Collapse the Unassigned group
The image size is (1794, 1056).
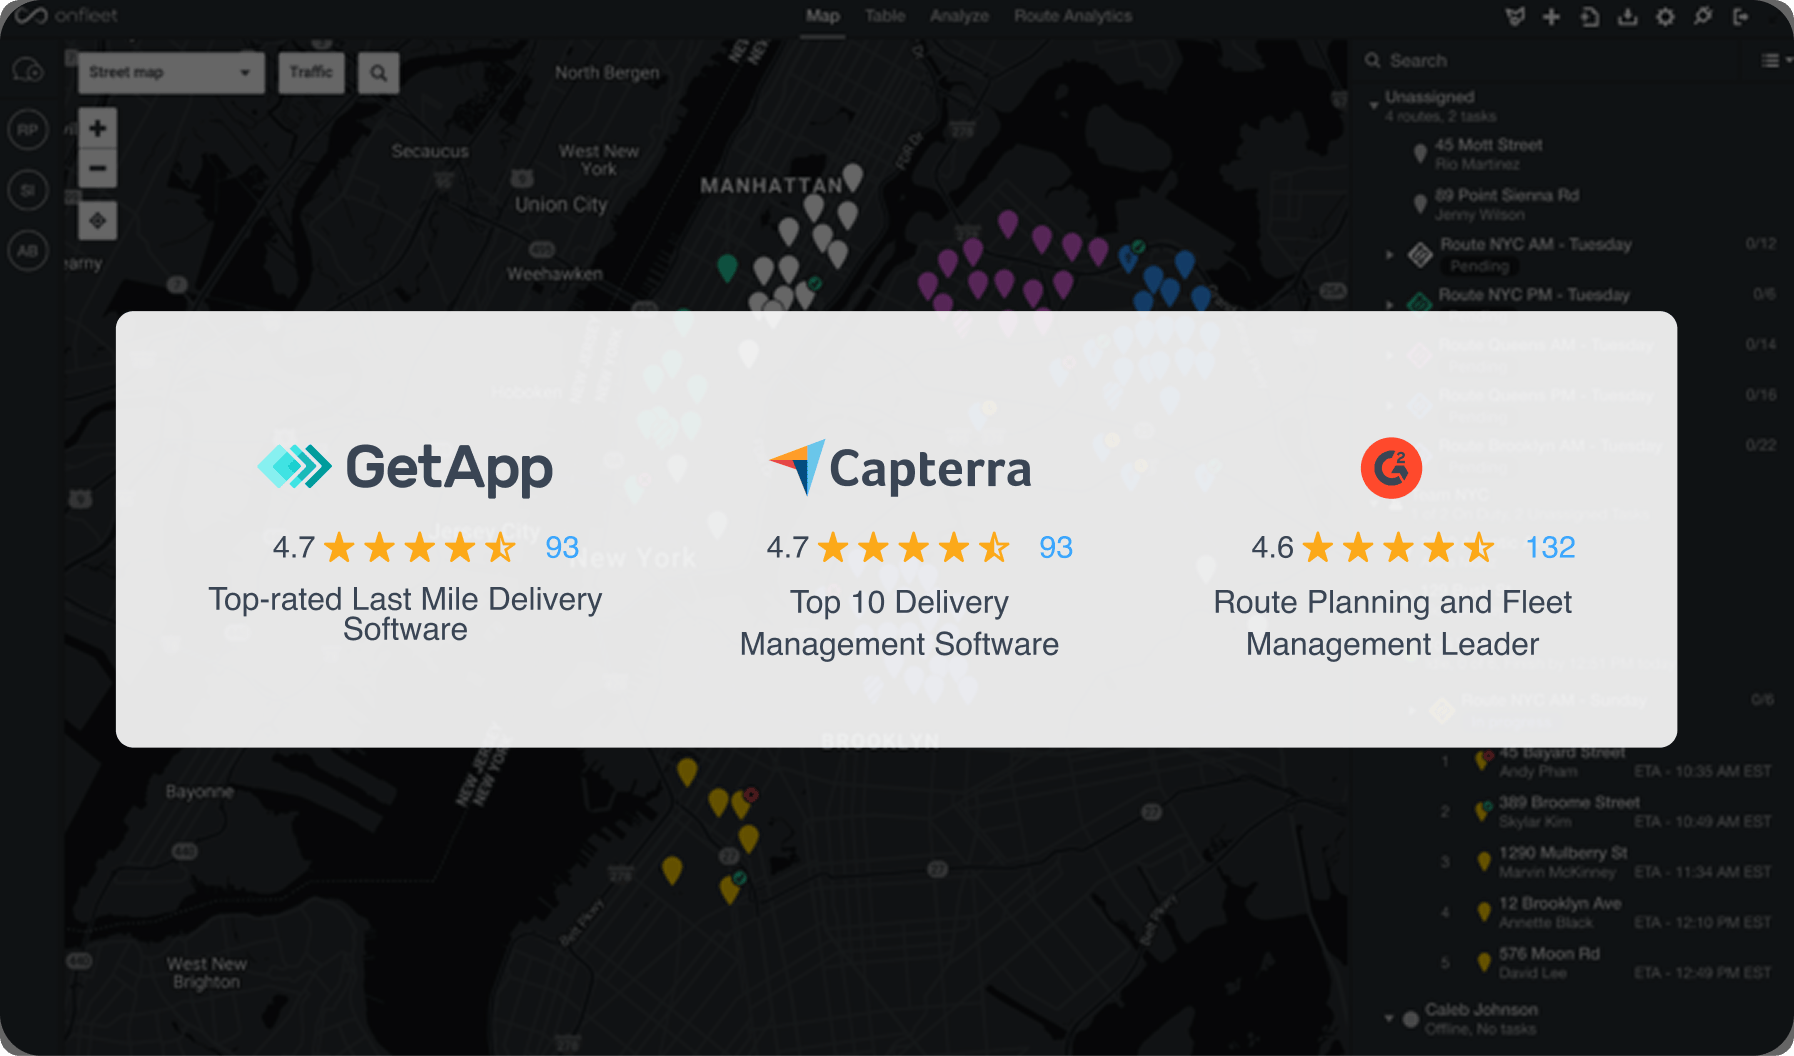tap(1374, 104)
